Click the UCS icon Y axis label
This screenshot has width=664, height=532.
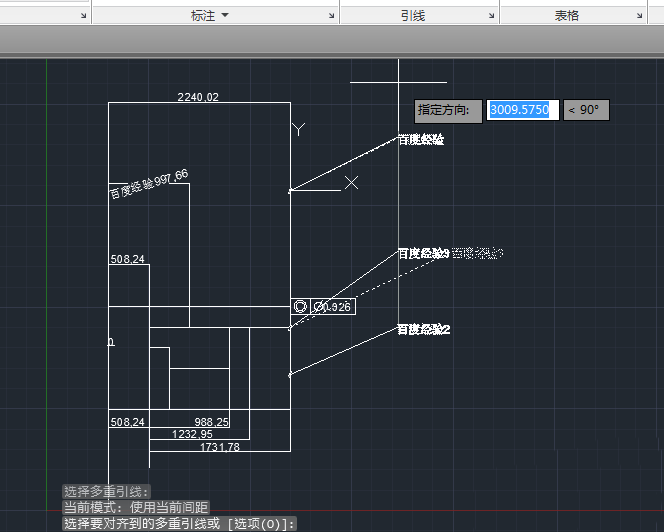point(299,129)
